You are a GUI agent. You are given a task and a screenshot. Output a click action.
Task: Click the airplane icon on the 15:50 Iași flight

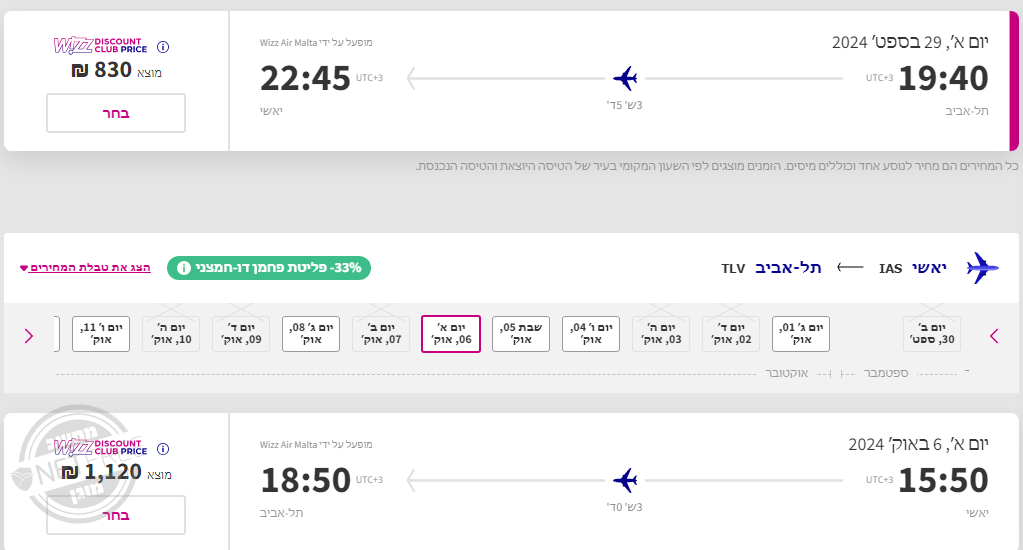coord(626,480)
